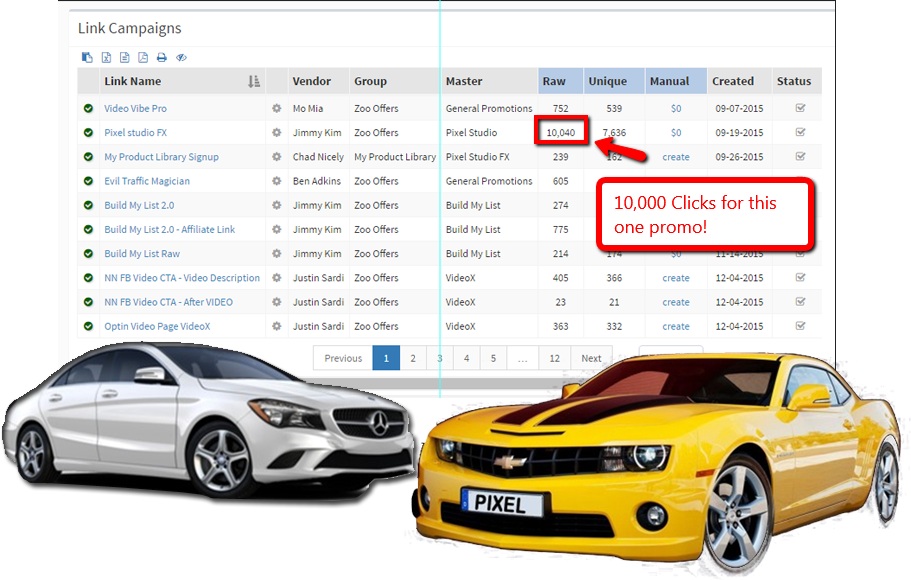Open gear settings for Video Vibe Pro
911x580 pixels.
277,108
